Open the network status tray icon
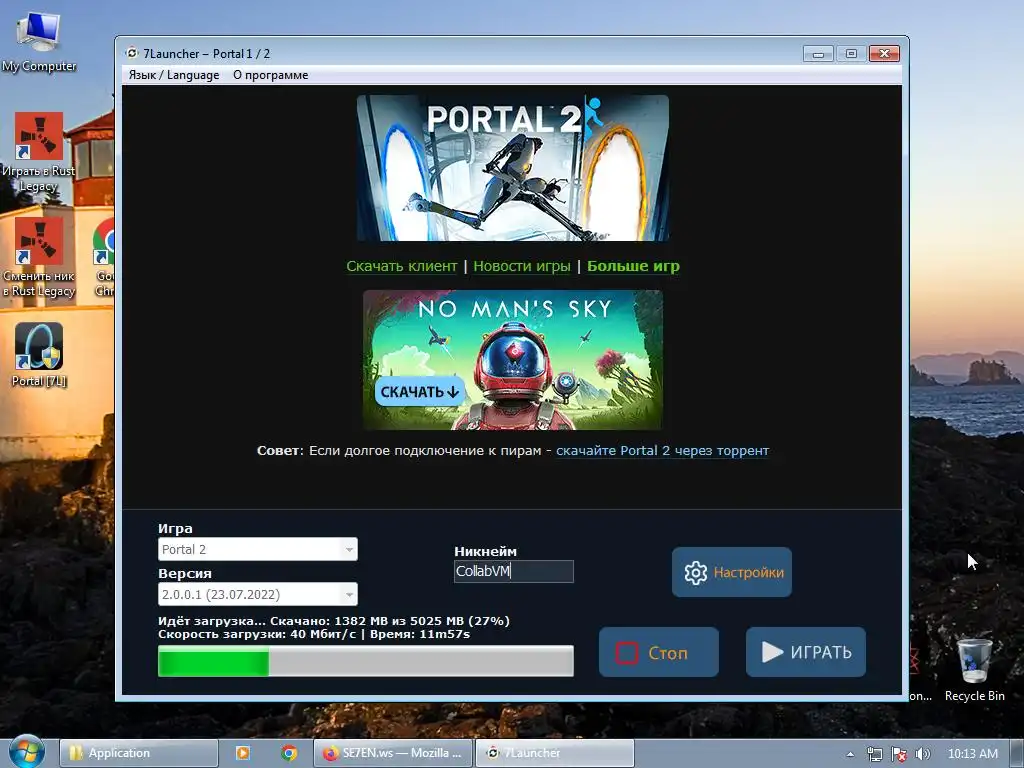The height and width of the screenshot is (768, 1024). tap(874, 754)
